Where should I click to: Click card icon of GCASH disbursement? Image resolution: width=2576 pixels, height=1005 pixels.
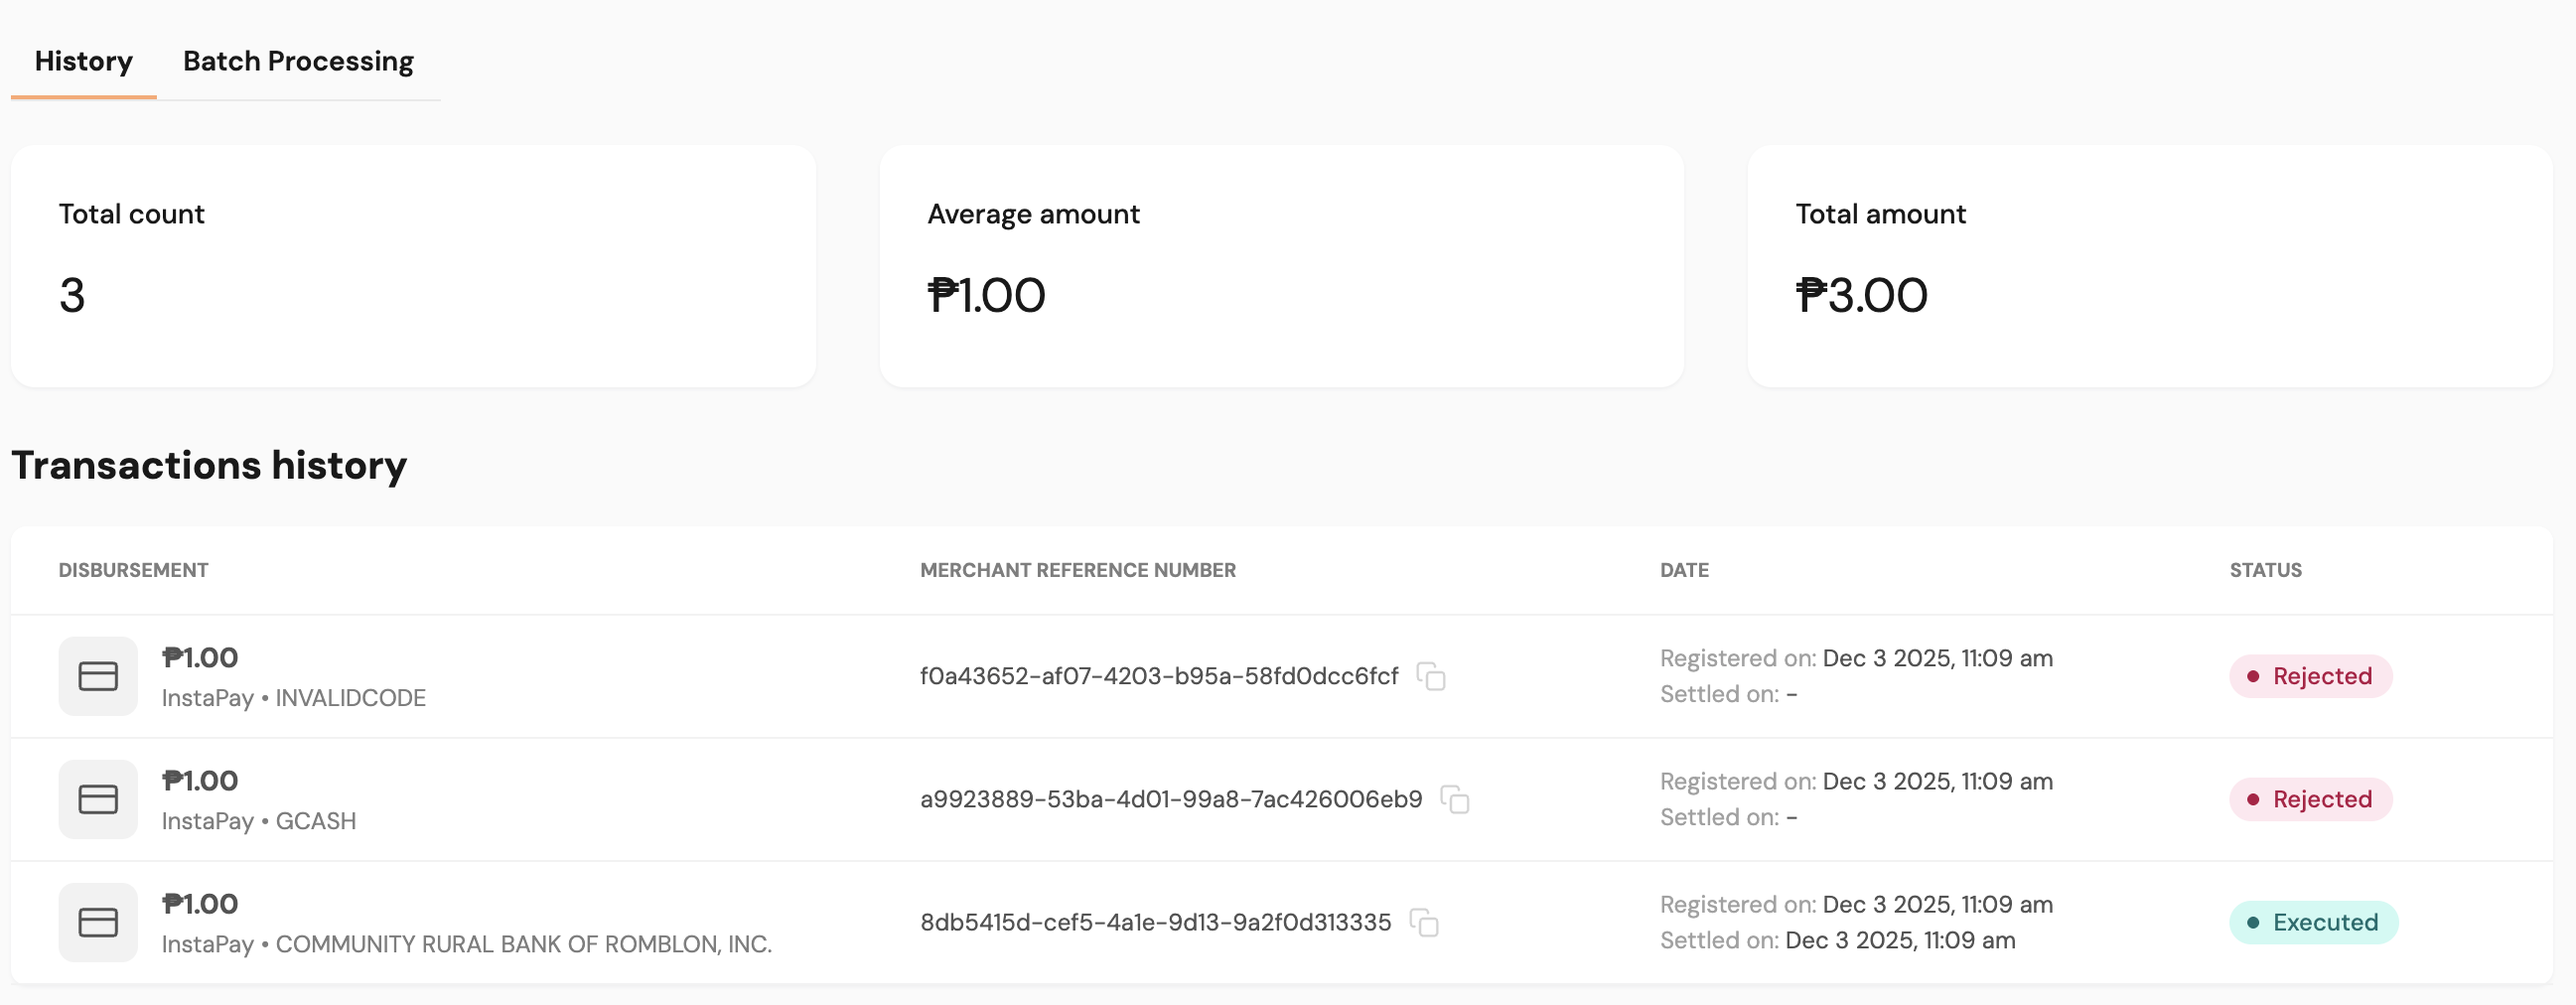coord(98,800)
